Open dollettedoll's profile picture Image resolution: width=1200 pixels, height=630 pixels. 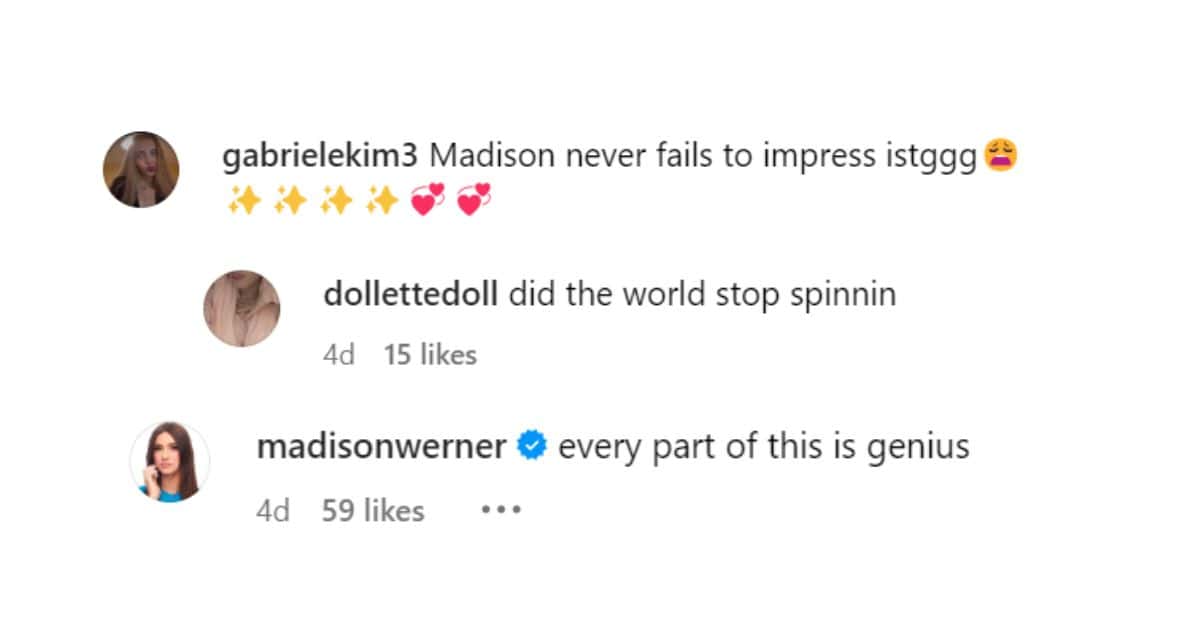coord(241,307)
